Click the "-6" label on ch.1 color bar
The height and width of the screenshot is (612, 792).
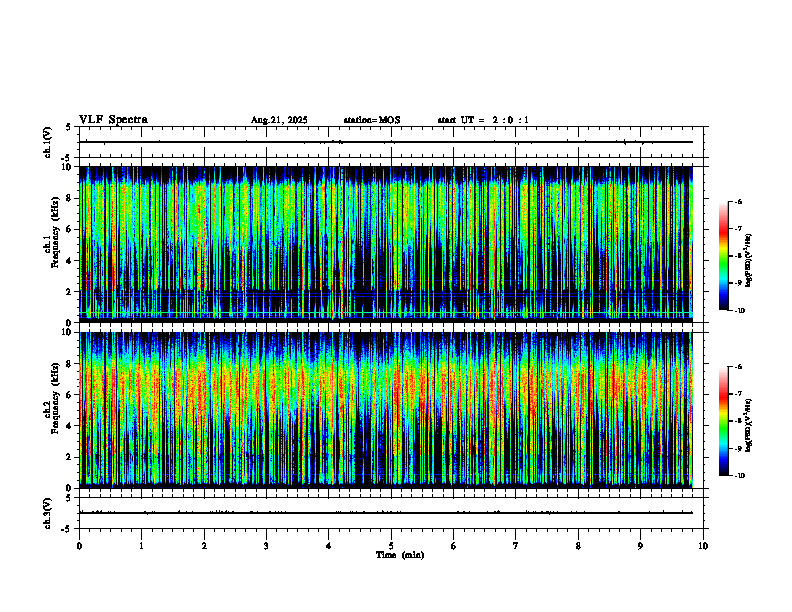pos(738,202)
